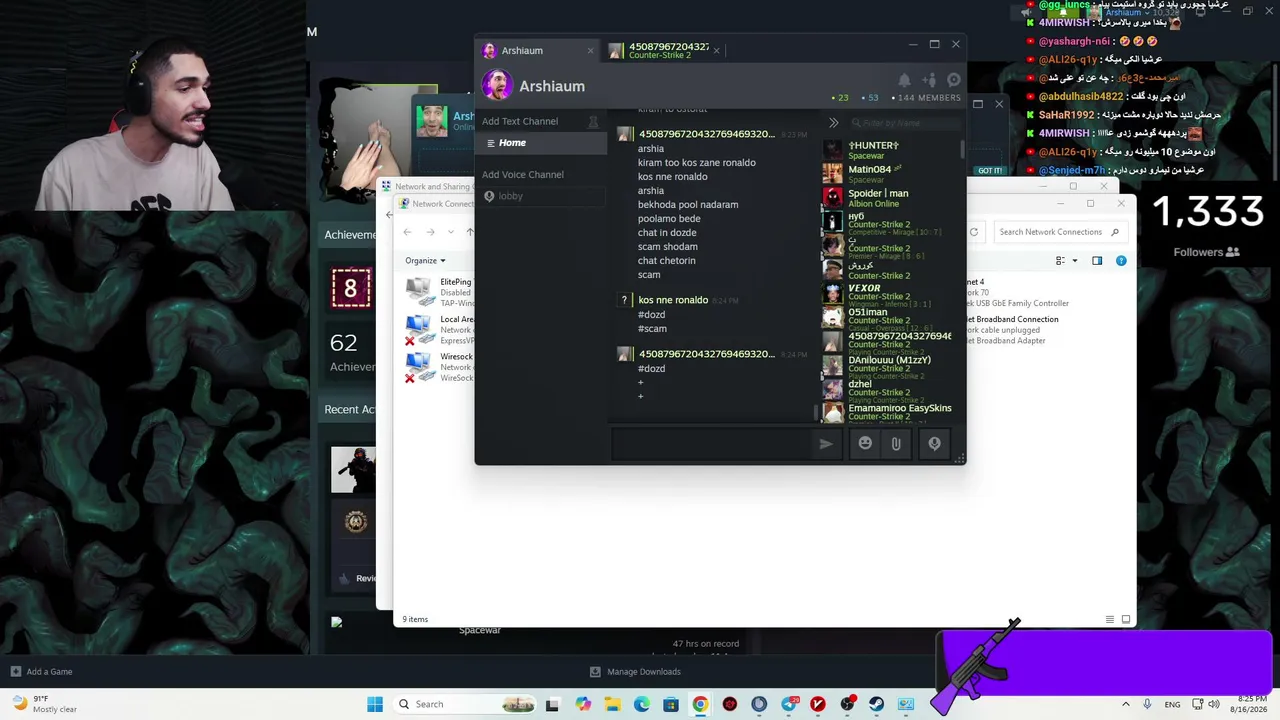Open Microsoft Store from taskbar
1280x720 pixels.
point(671,704)
